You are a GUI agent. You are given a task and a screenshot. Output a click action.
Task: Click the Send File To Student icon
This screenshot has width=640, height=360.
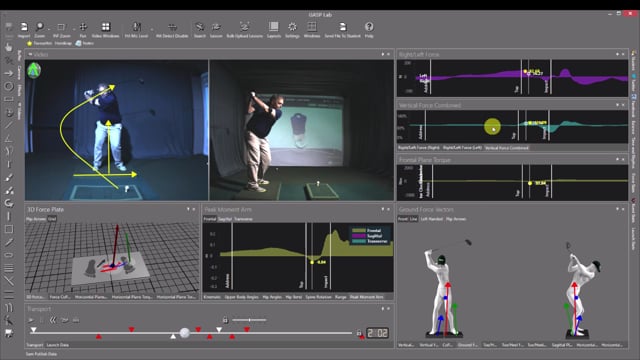(342, 27)
